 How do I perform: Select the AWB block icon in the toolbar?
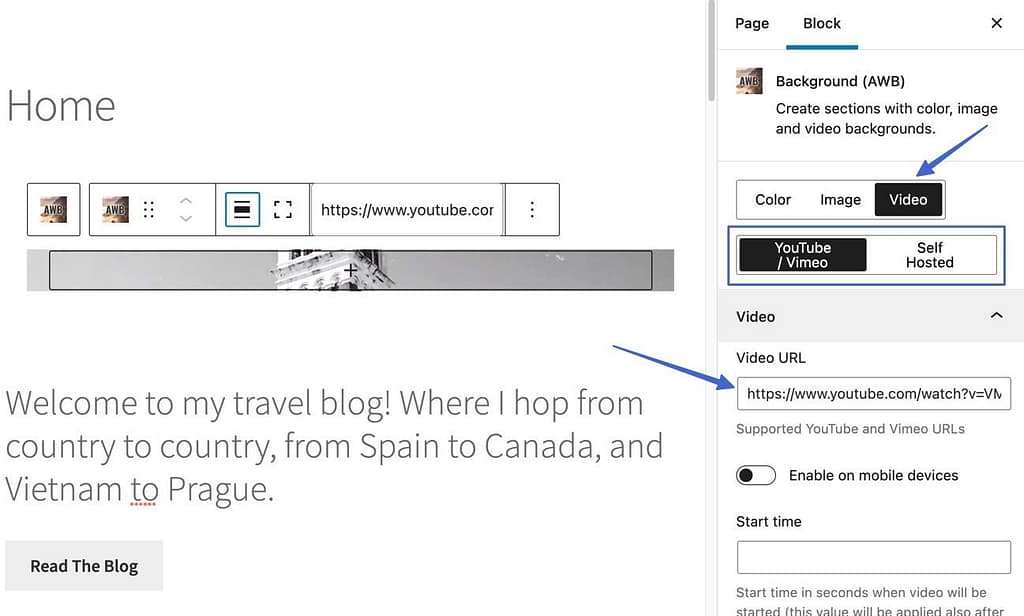[53, 210]
